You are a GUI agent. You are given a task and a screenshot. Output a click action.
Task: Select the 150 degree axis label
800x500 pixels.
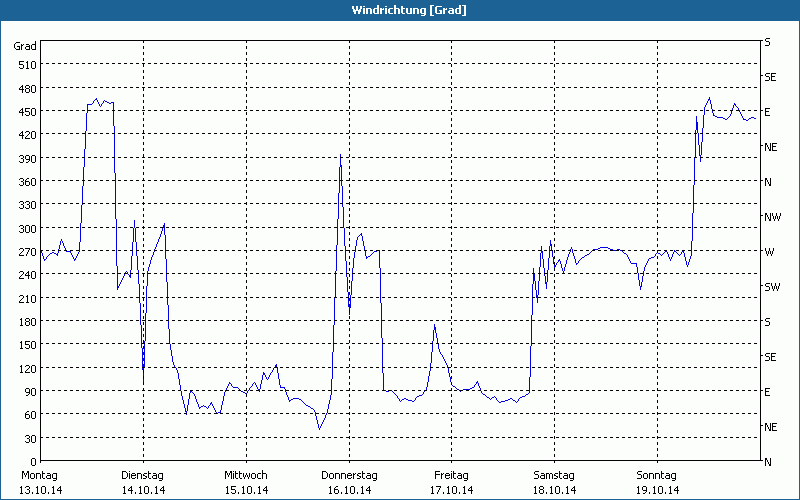click(28, 345)
